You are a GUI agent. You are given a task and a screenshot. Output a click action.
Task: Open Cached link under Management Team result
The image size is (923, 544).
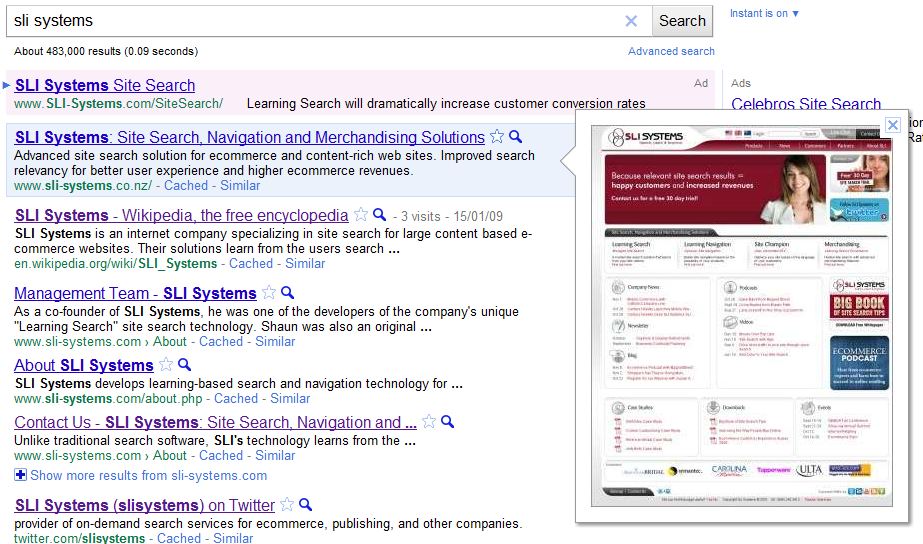[221, 341]
